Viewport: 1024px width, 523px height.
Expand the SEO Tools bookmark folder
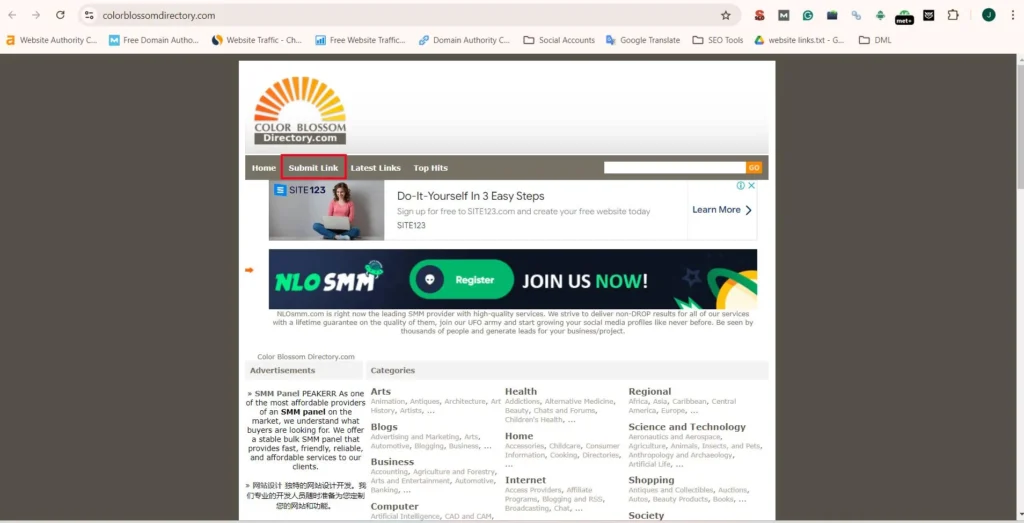(x=718, y=40)
